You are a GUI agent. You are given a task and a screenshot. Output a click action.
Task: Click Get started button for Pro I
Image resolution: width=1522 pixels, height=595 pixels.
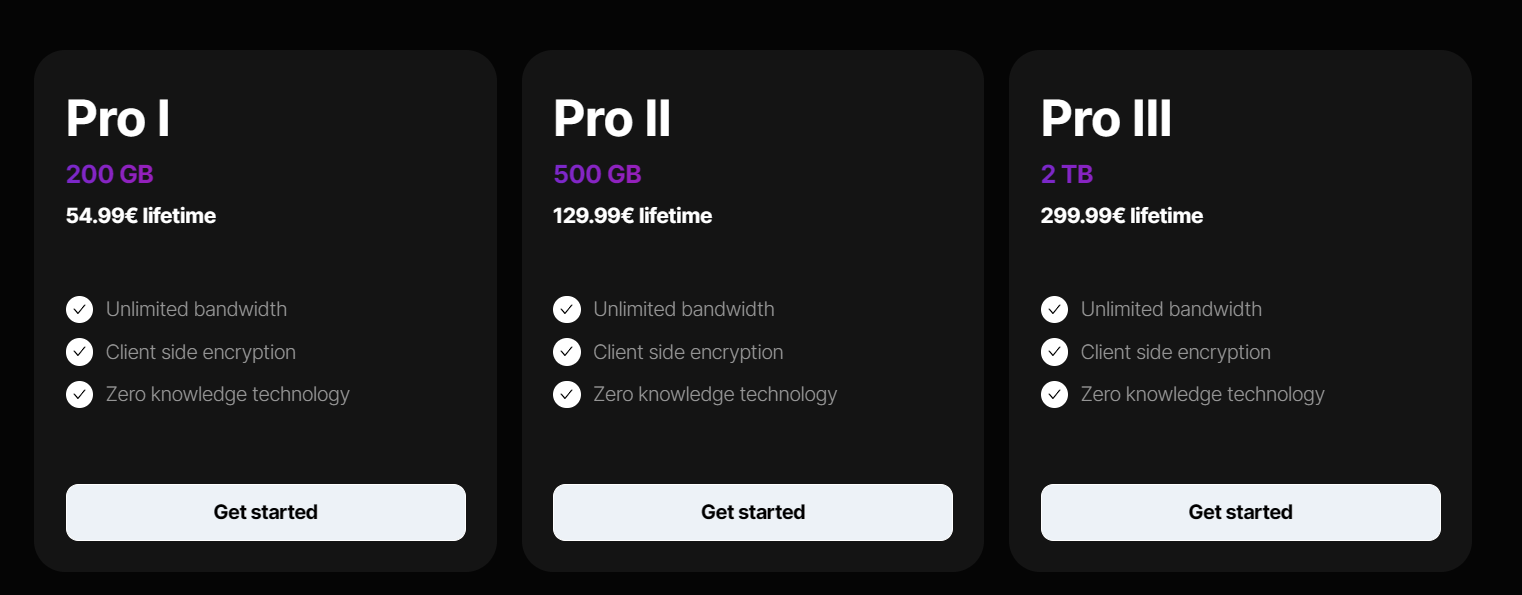[265, 512]
